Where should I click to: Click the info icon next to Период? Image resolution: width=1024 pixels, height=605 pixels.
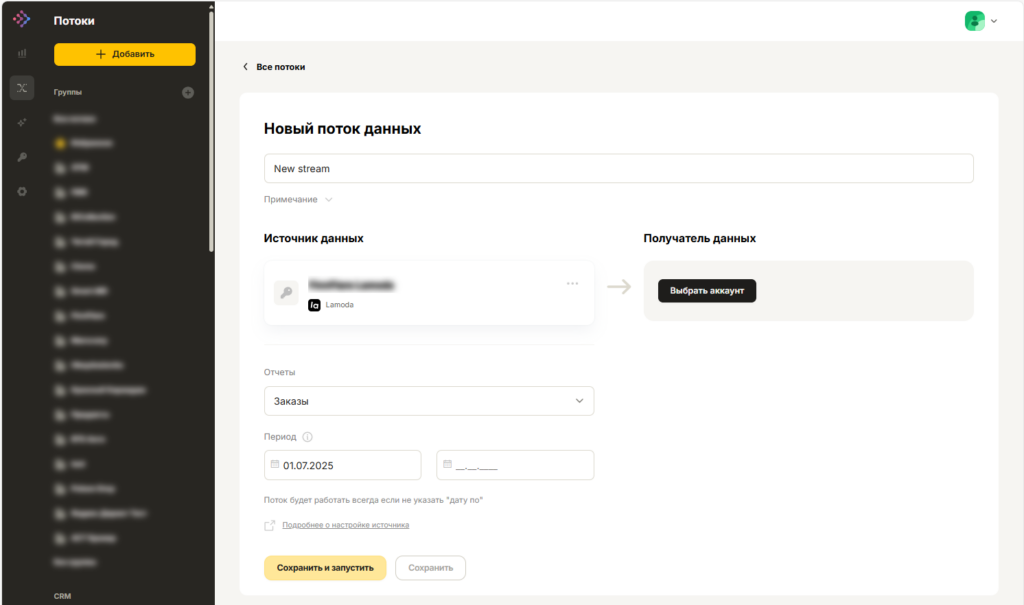(308, 437)
